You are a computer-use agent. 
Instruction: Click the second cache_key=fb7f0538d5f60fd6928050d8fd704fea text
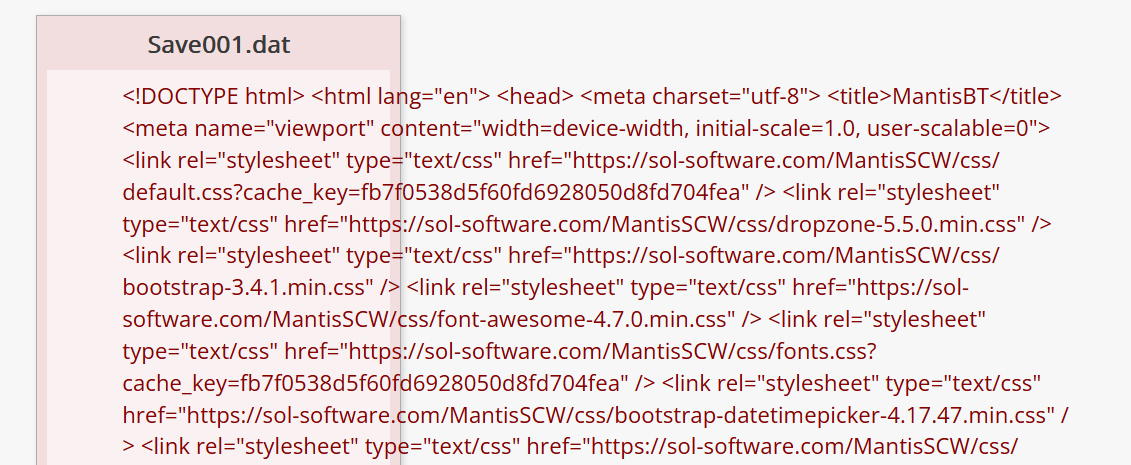click(372, 384)
